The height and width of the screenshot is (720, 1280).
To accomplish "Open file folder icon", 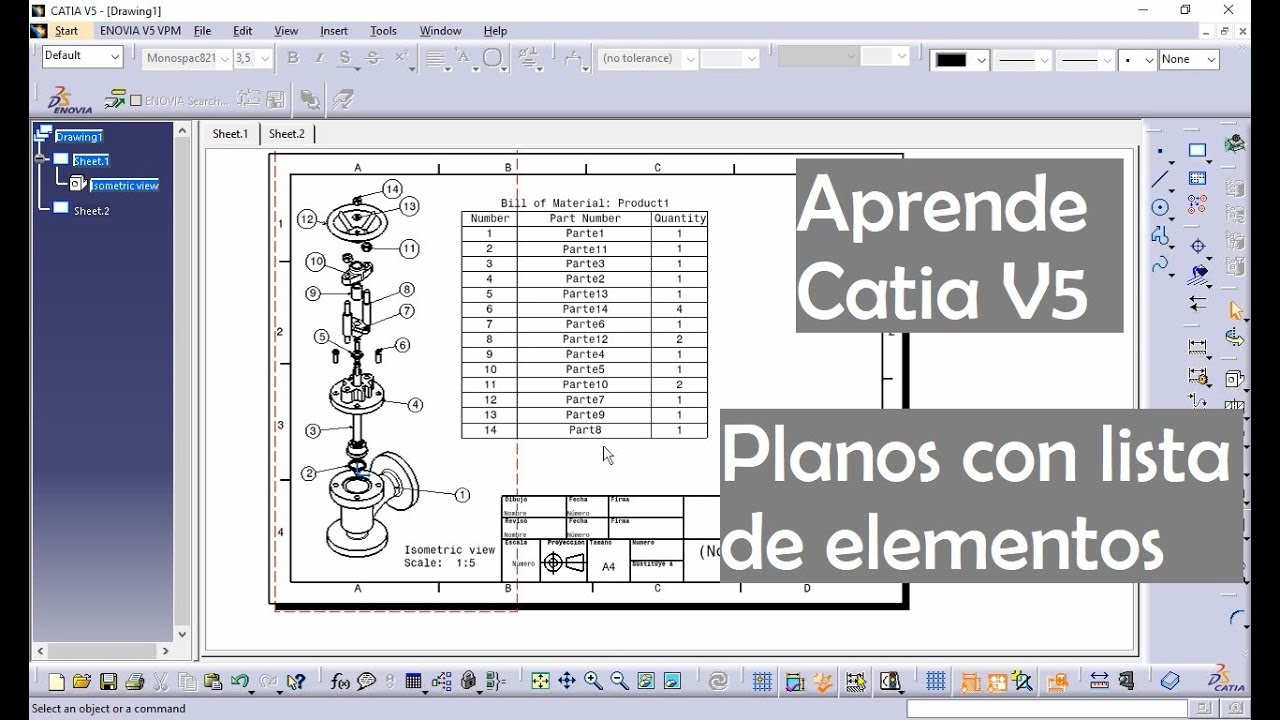I will pyautogui.click(x=82, y=682).
